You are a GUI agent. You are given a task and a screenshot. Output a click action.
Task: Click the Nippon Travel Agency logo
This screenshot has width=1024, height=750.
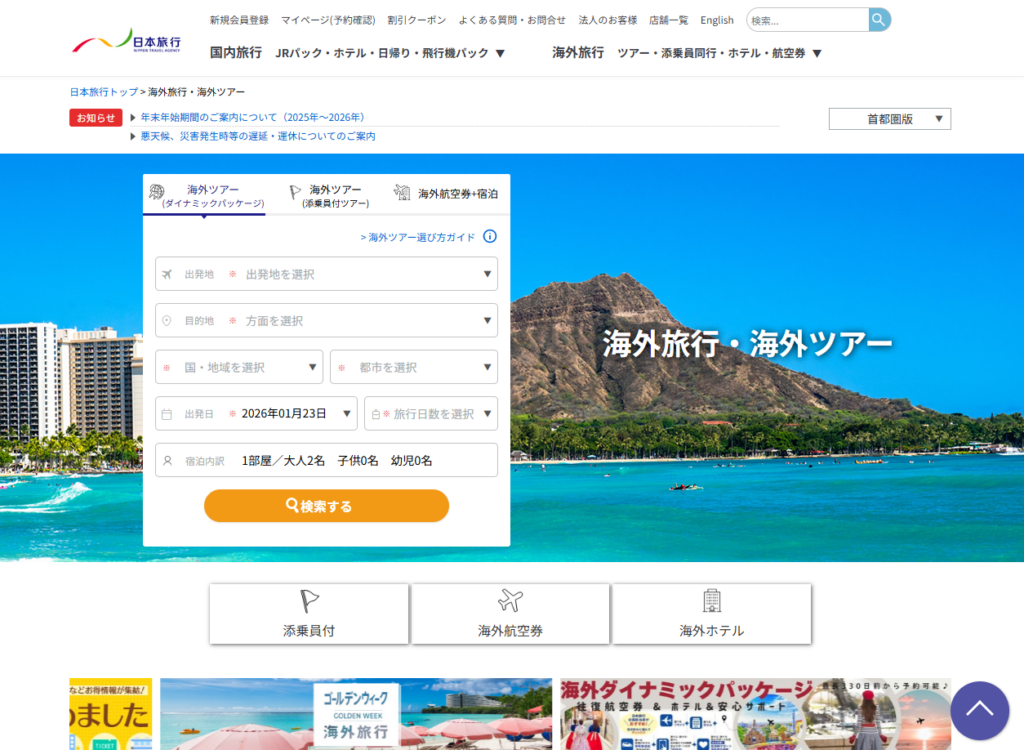click(126, 44)
